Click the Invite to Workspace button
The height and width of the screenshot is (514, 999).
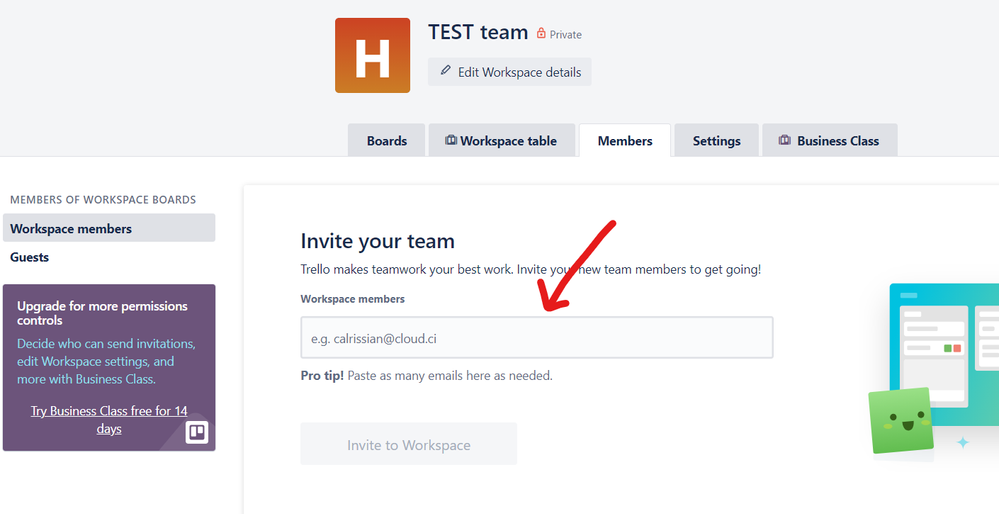click(408, 444)
